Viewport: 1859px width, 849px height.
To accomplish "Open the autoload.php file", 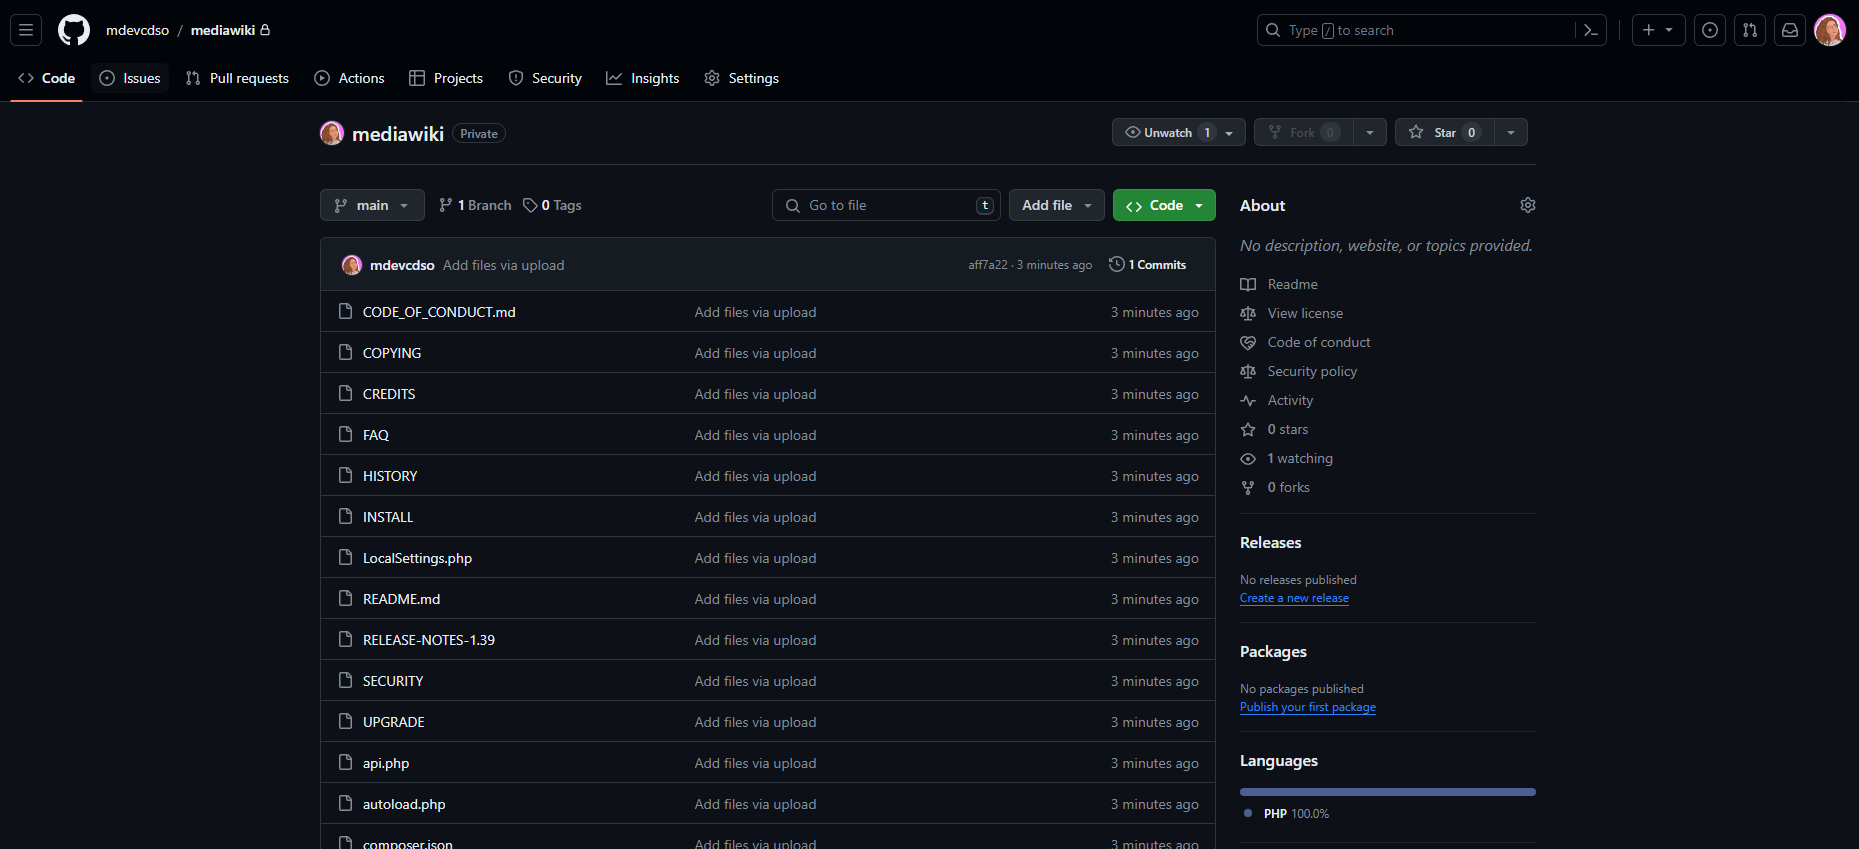I will tap(404, 804).
